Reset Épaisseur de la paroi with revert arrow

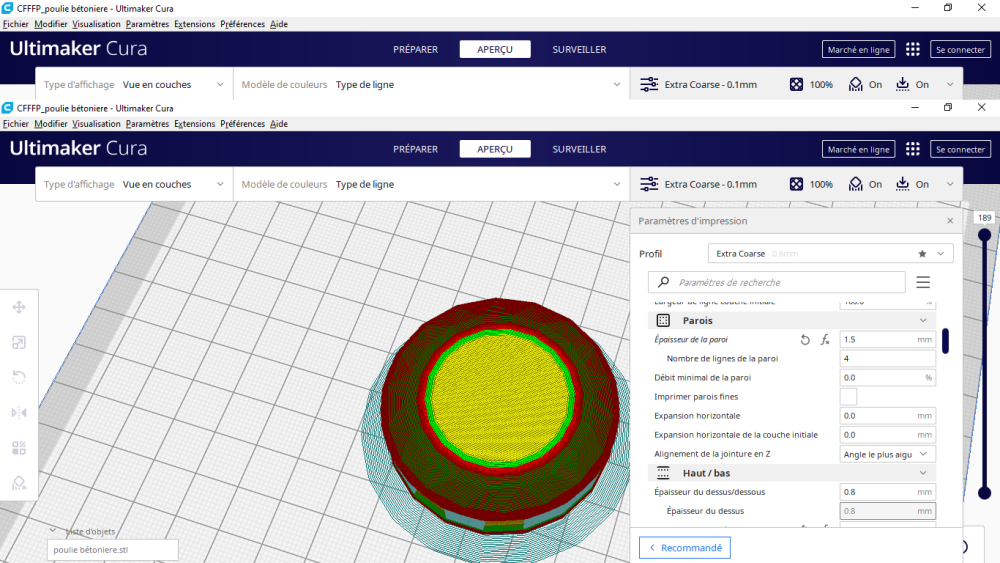[805, 340]
